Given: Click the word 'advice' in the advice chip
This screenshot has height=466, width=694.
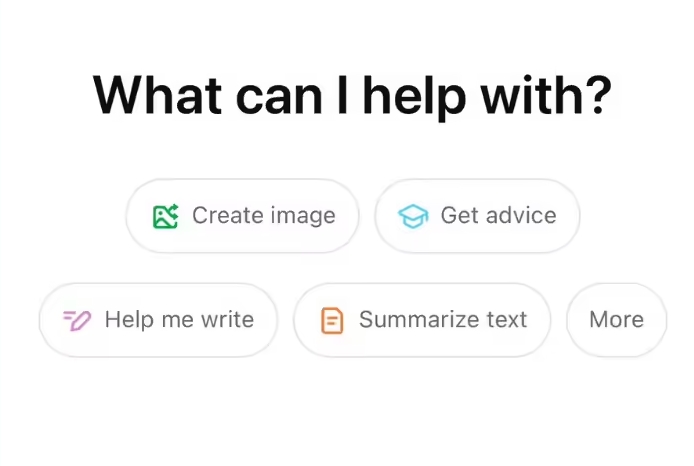Looking at the screenshot, I should (x=520, y=216).
